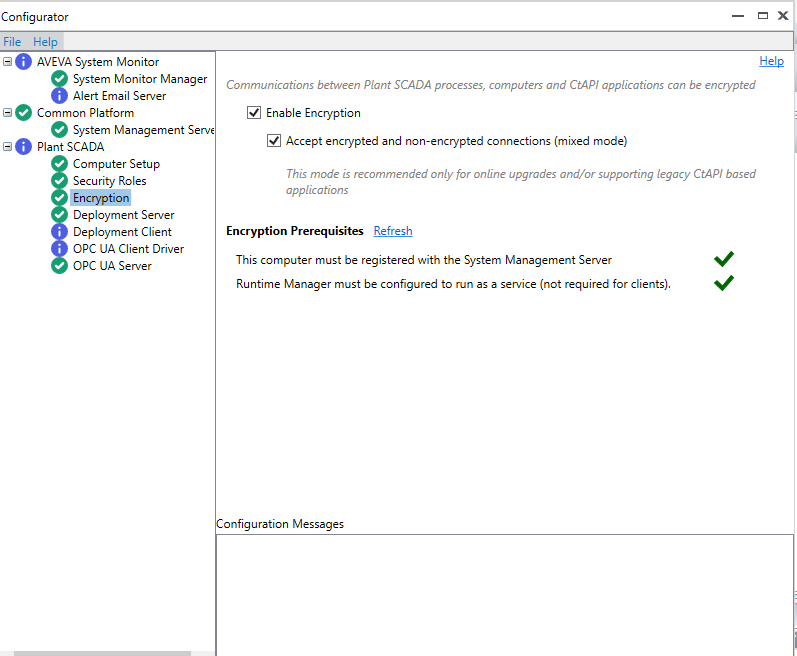797x656 pixels.
Task: Select Deployment Server in the tree
Action: [x=123, y=215]
